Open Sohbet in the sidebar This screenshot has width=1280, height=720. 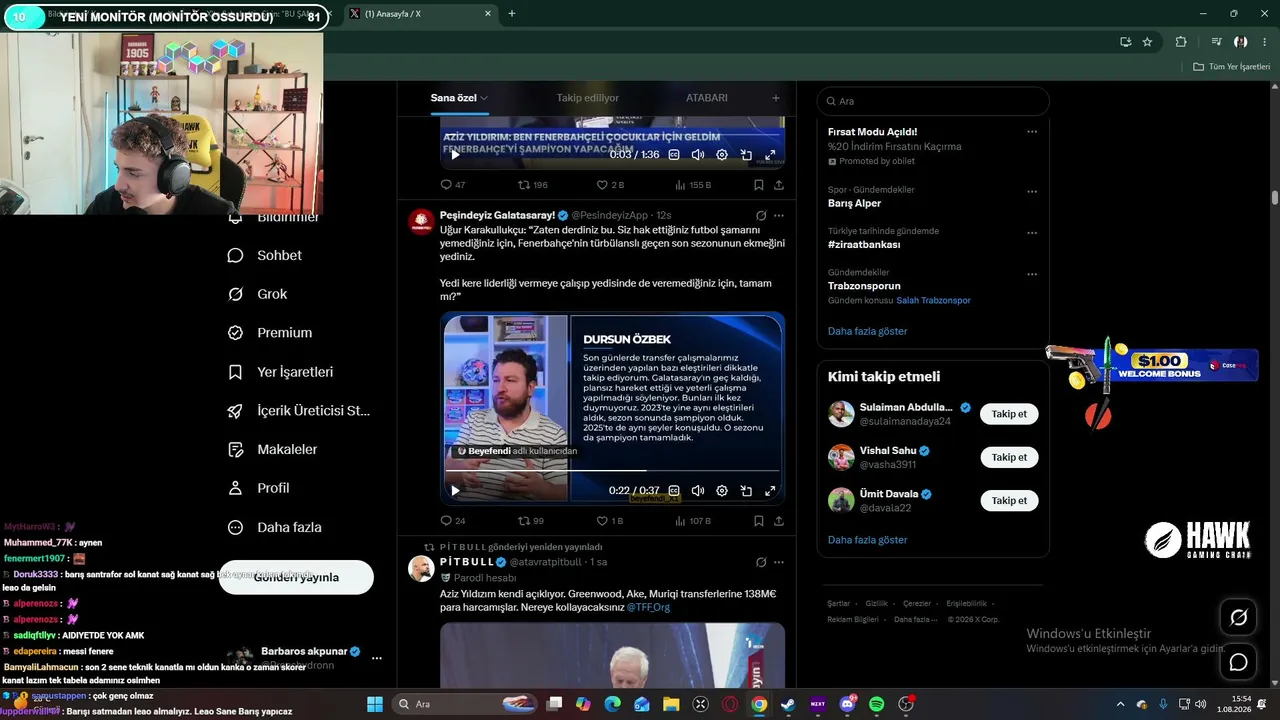[x=265, y=255]
